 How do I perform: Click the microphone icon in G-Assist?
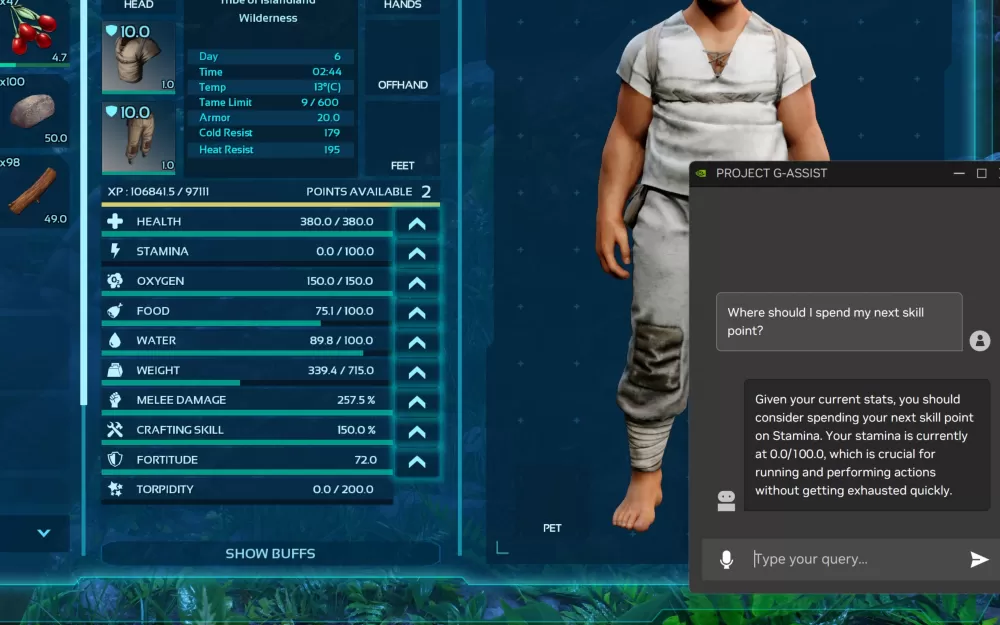point(726,559)
